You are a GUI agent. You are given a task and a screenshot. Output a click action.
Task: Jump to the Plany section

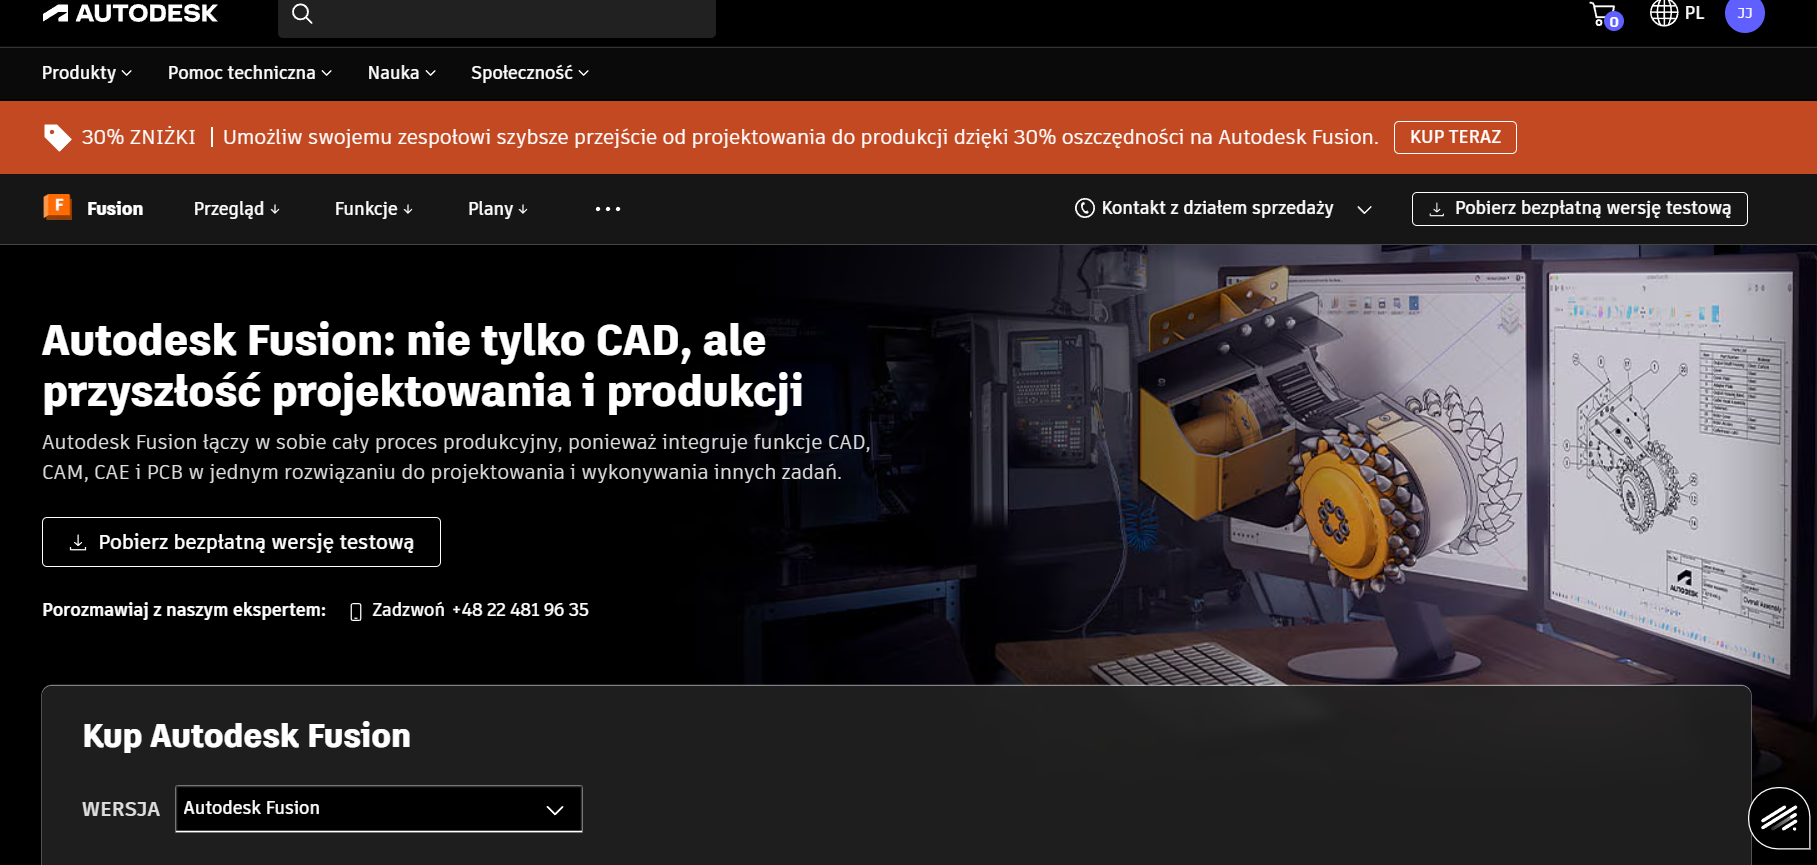[498, 209]
